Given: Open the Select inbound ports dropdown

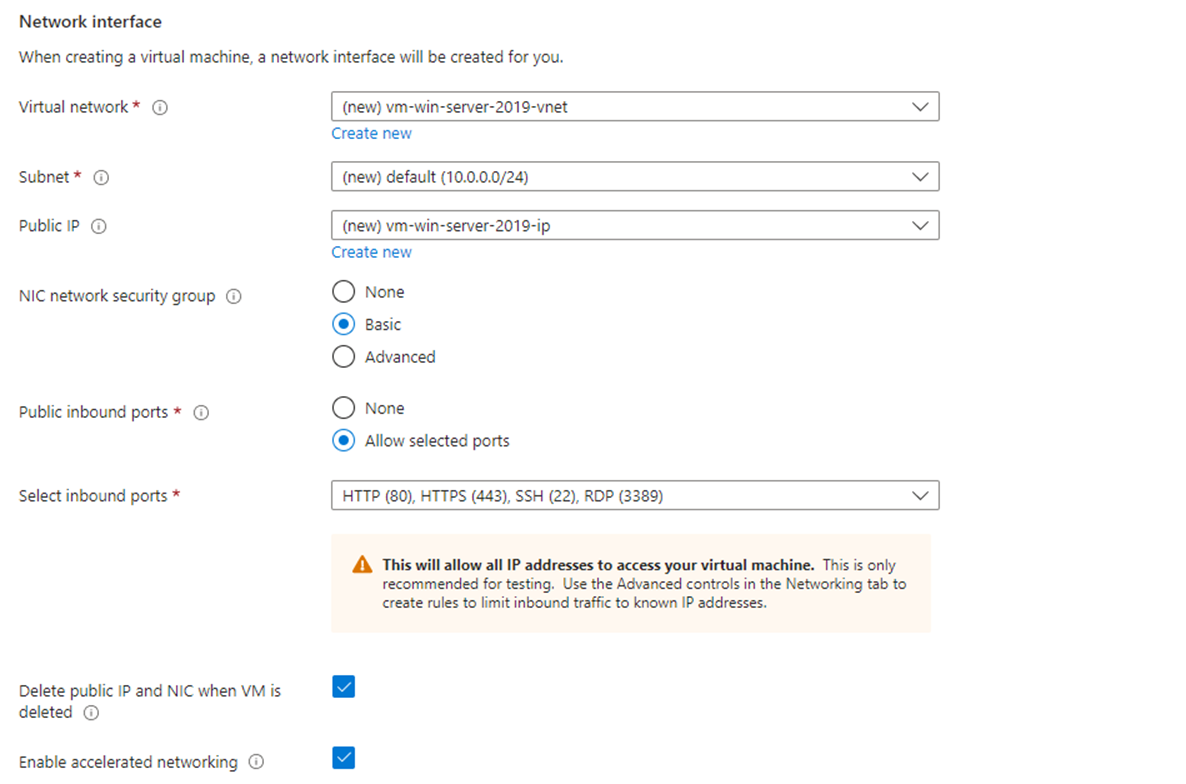Looking at the screenshot, I should 920,495.
